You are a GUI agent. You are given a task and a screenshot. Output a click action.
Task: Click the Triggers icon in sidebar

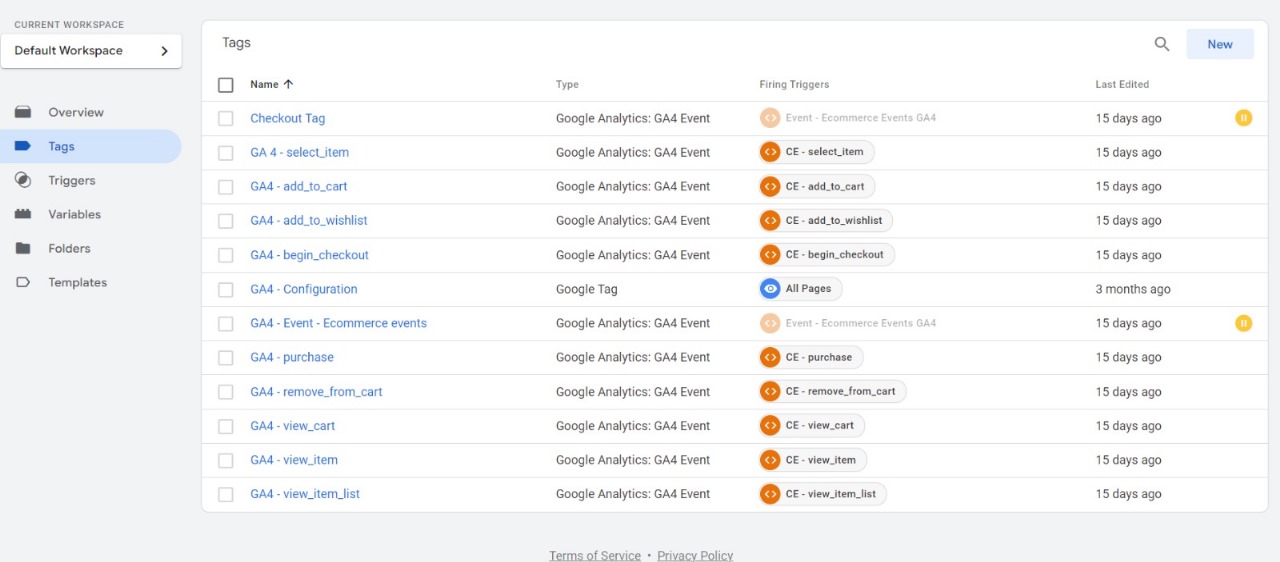click(x=23, y=180)
